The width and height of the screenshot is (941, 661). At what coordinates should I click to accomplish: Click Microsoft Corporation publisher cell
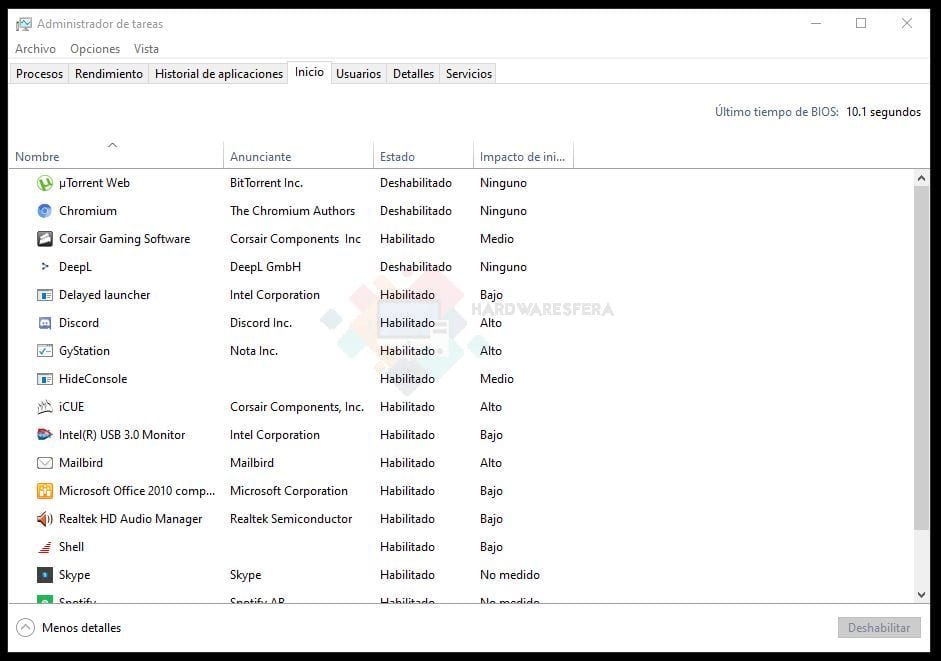pos(289,491)
